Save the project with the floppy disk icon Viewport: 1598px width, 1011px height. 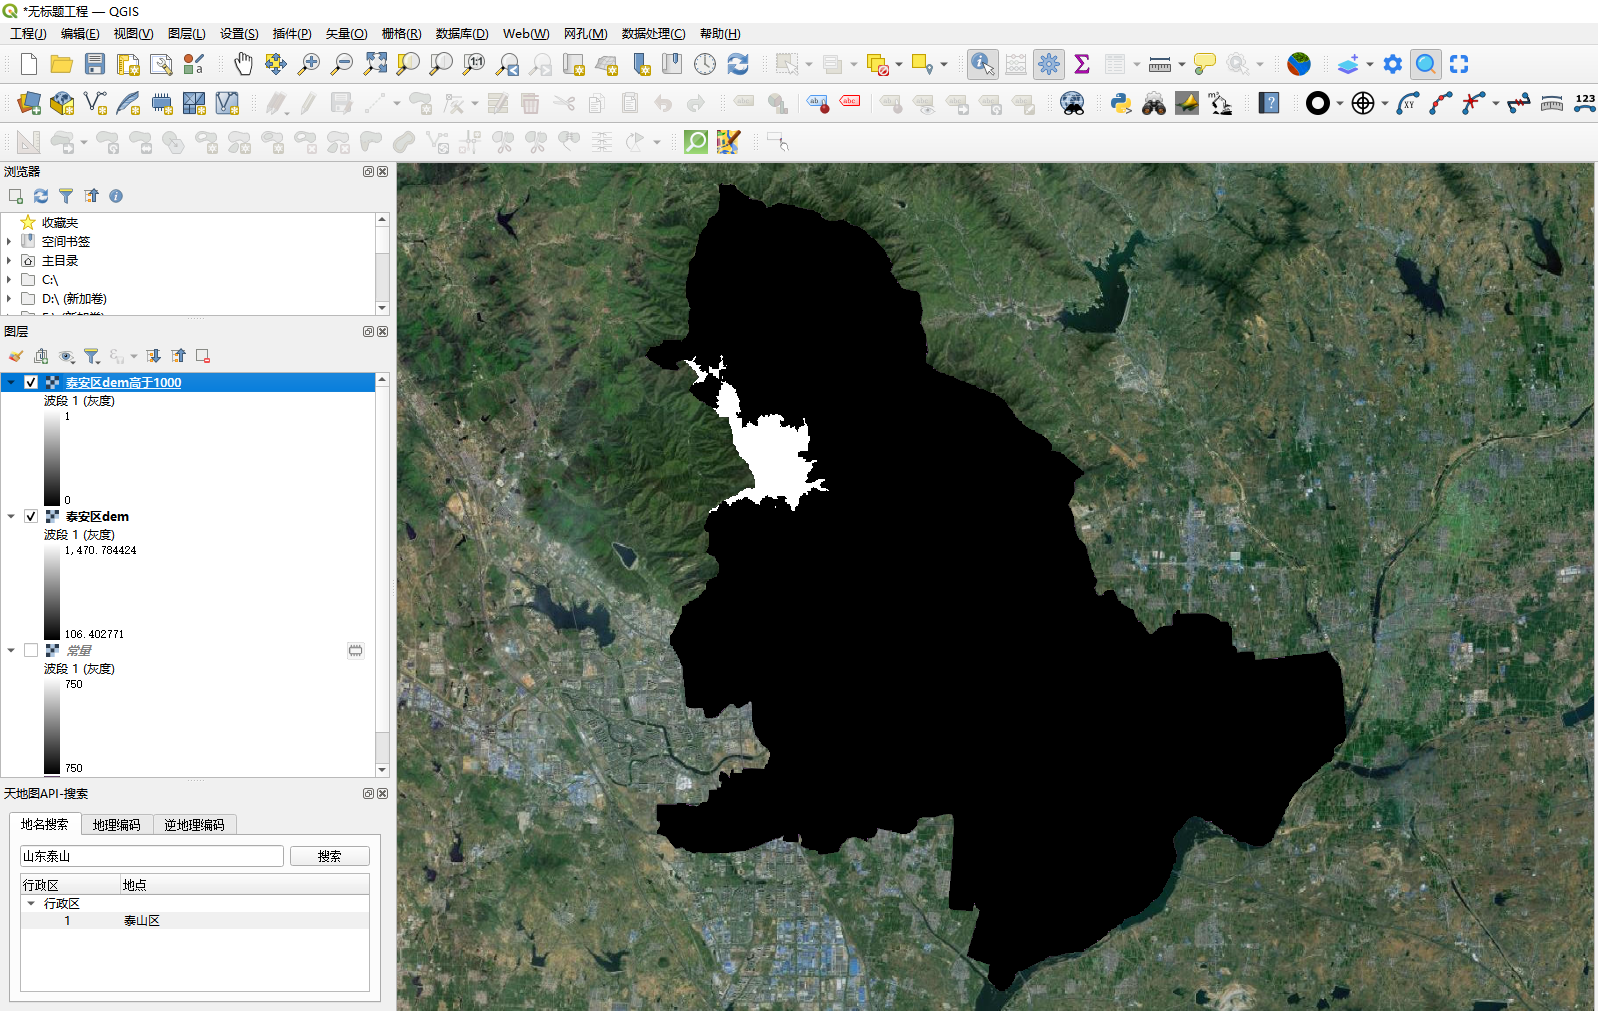click(x=95, y=64)
